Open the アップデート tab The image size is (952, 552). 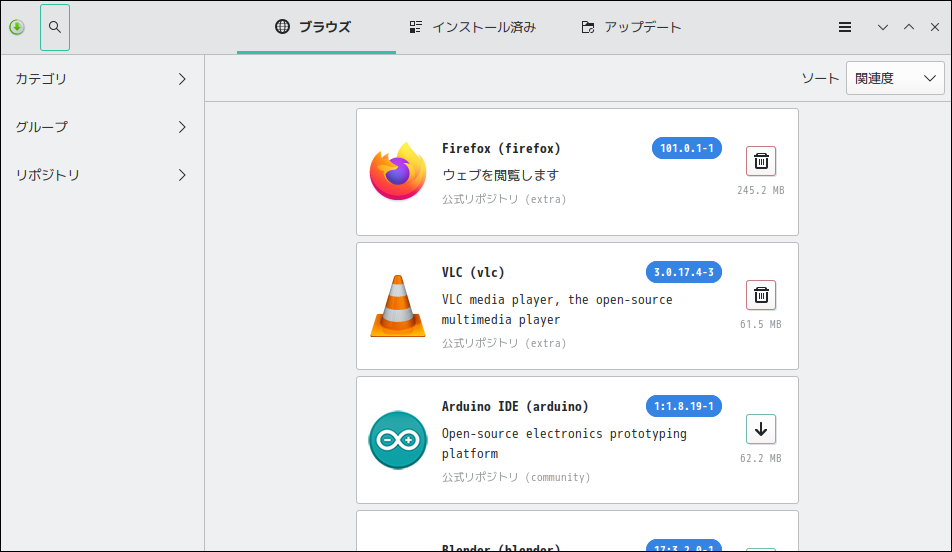(x=631, y=27)
